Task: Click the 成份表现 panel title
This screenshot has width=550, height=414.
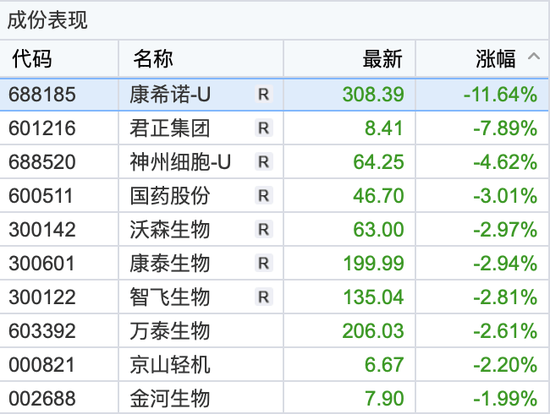Action: pyautogui.click(x=47, y=20)
